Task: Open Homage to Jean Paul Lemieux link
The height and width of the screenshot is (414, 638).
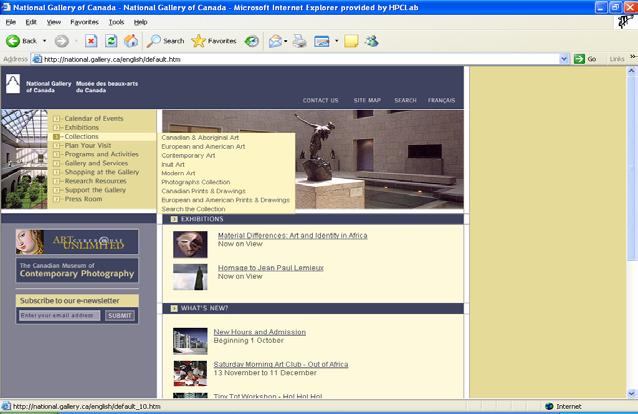Action: pyautogui.click(x=271, y=268)
